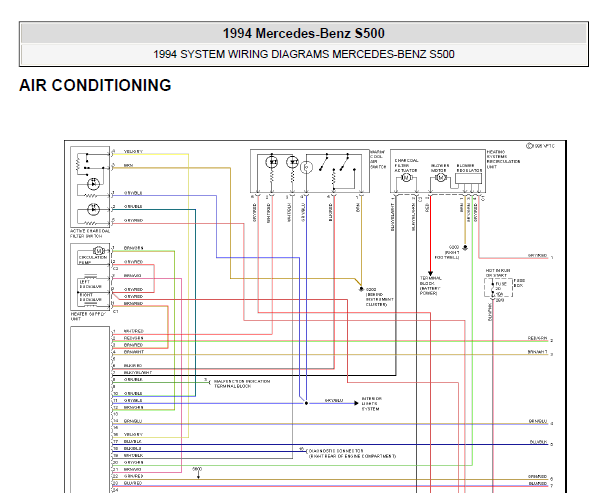Viewport: 603px width, 493px height.
Task: Click the lamp bulb symbol in warm/cool switch
Action: 306,167
